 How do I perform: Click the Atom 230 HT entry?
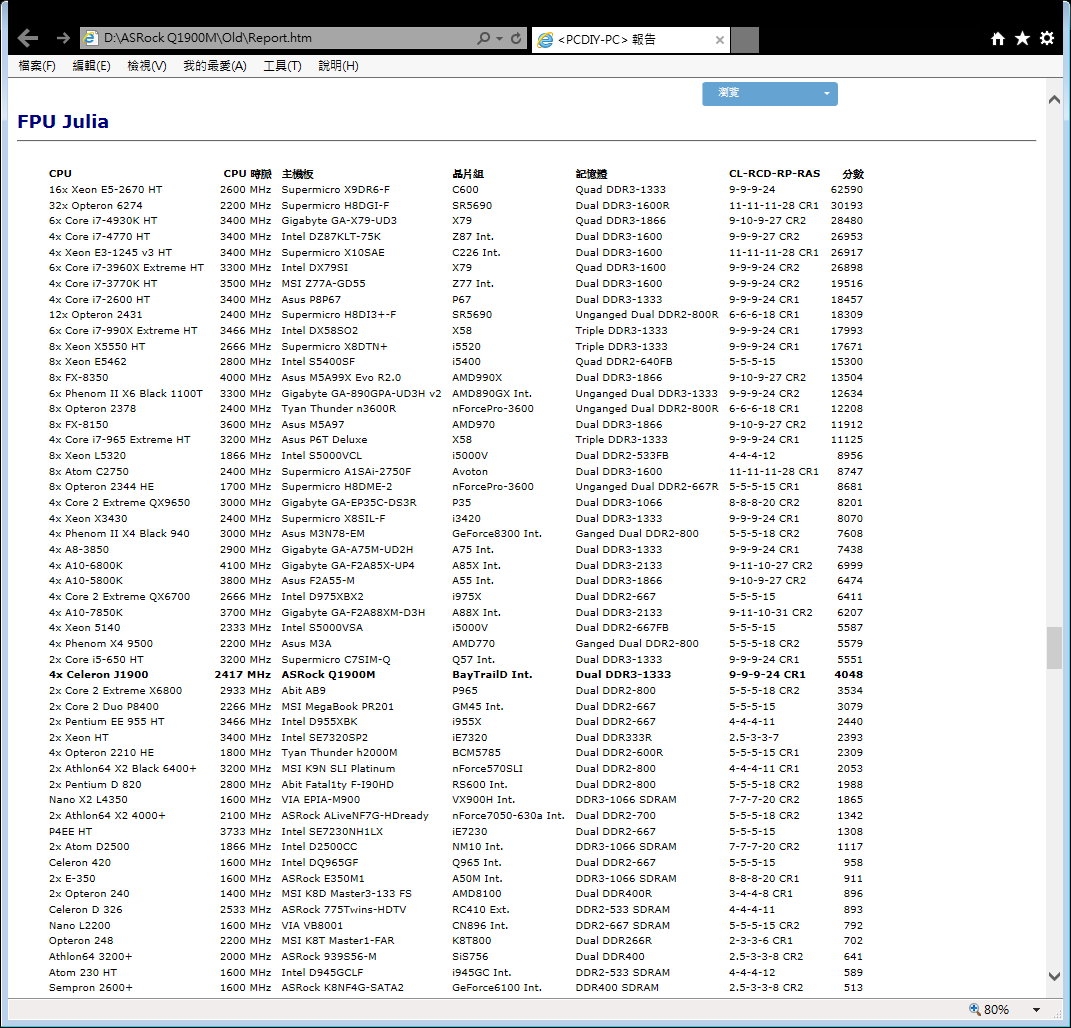[83, 972]
